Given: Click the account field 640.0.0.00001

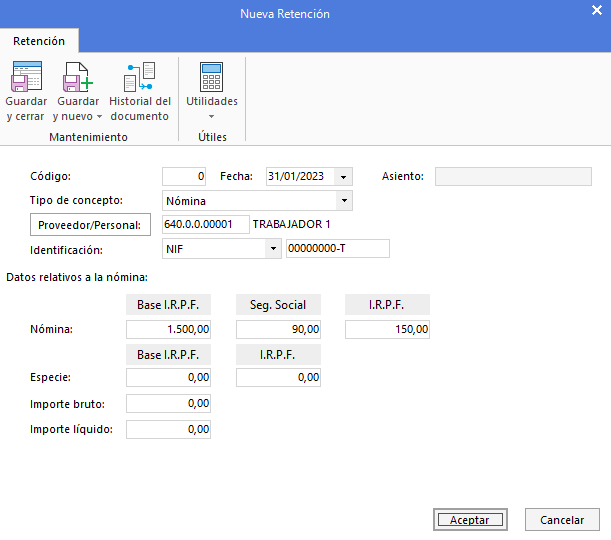Looking at the screenshot, I should [x=206, y=224].
